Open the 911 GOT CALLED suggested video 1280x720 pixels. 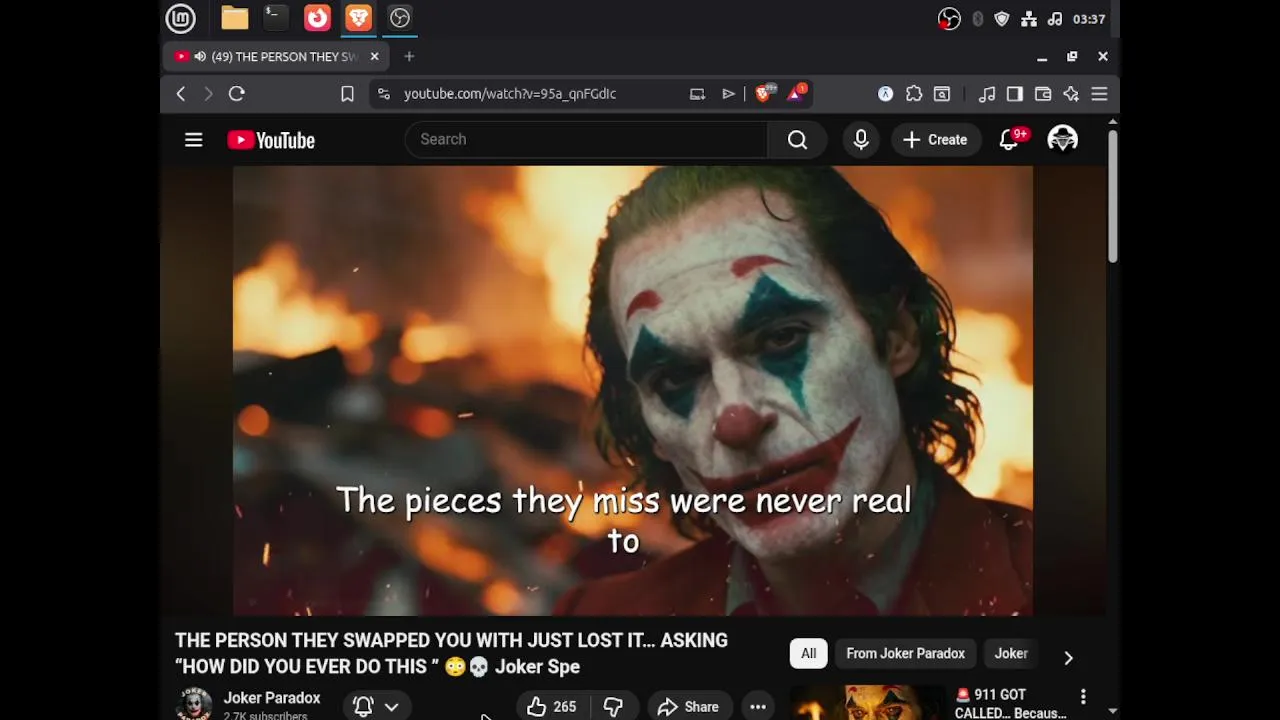[1010, 704]
